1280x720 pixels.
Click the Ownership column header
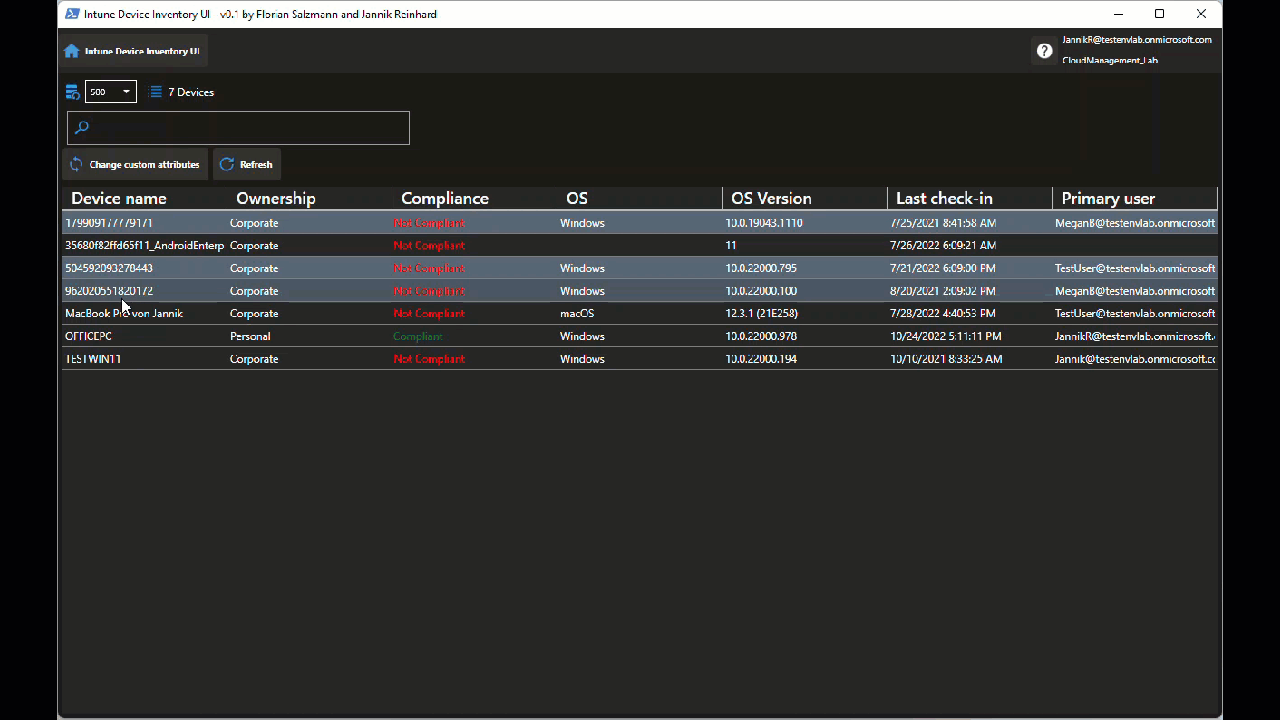click(x=275, y=198)
